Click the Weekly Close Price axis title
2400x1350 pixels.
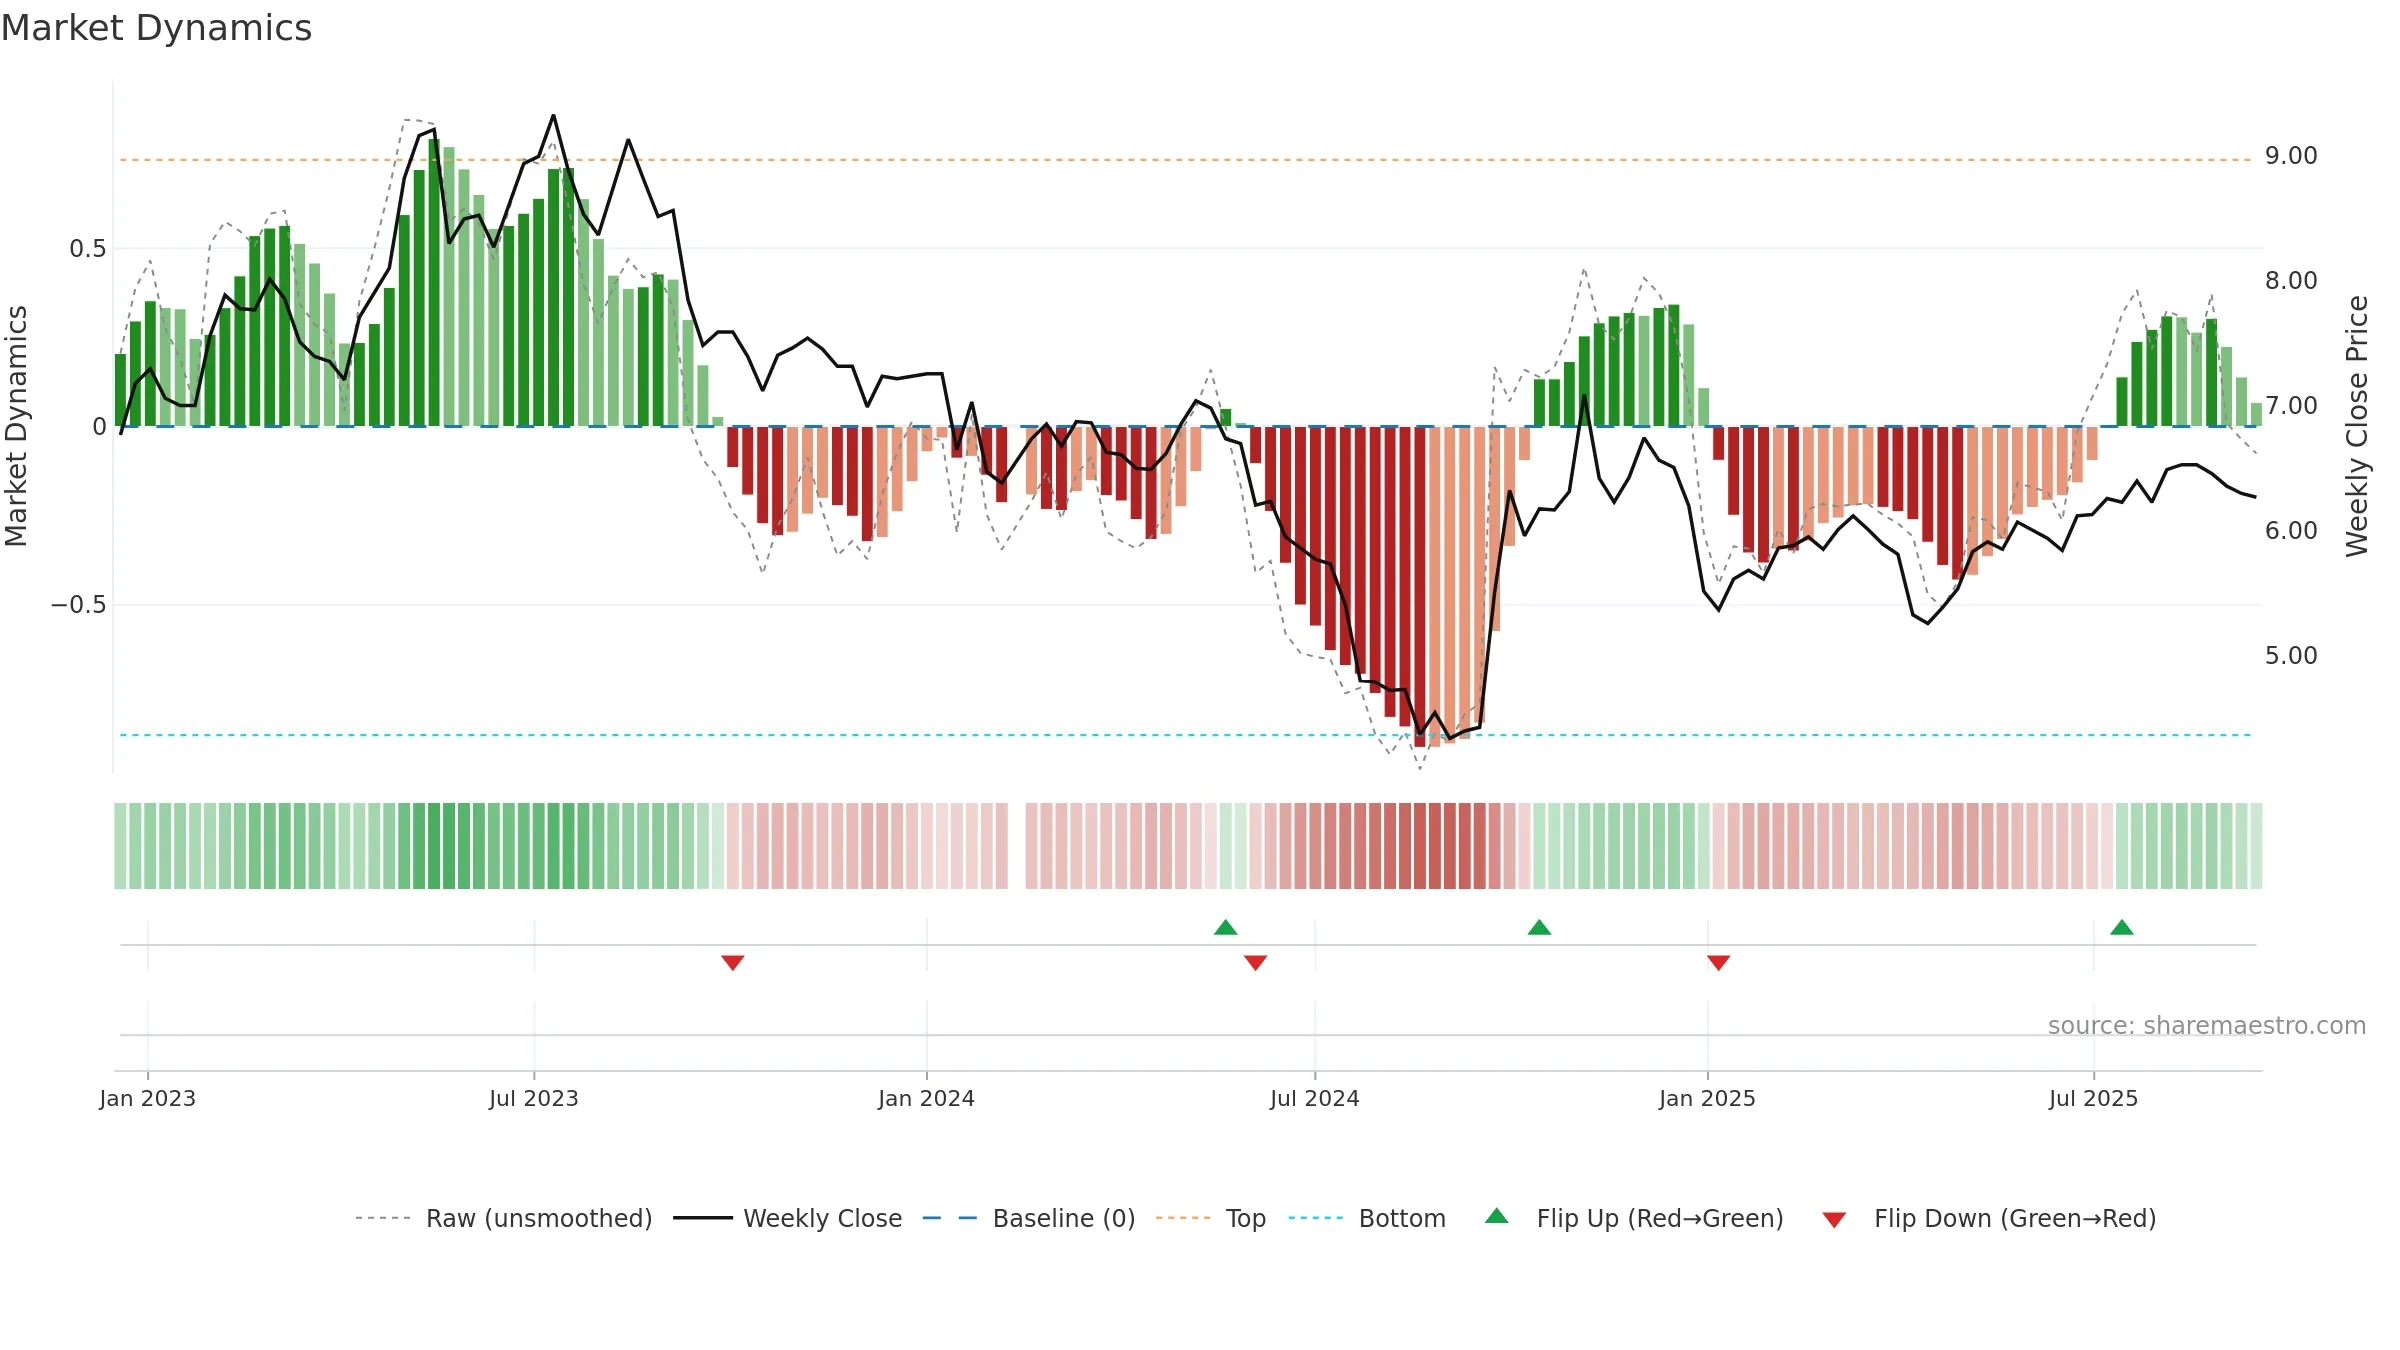point(2357,426)
